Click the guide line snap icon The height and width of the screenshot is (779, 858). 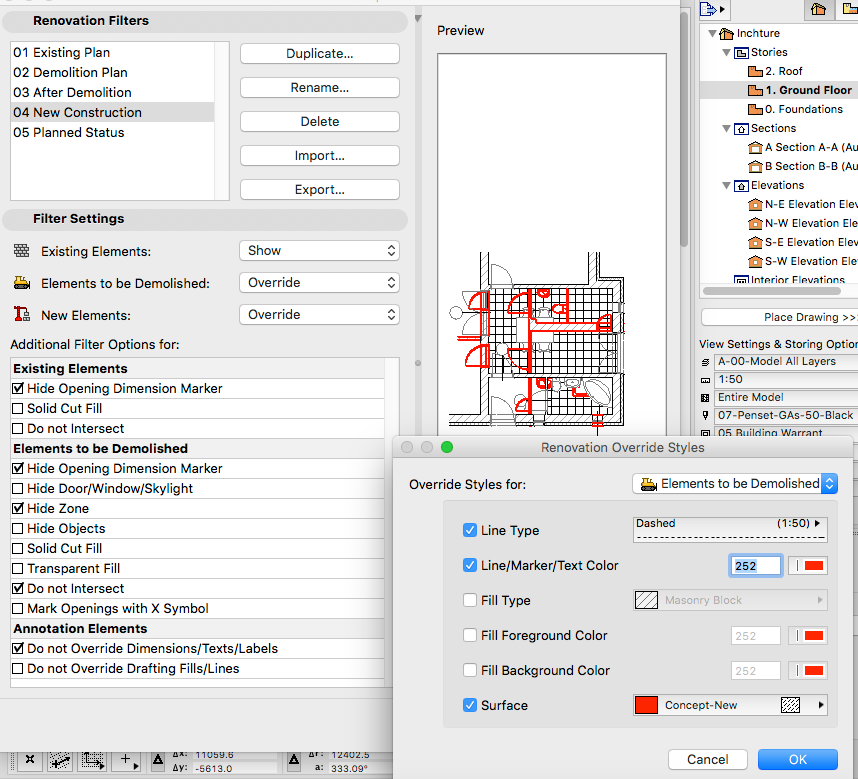60,760
